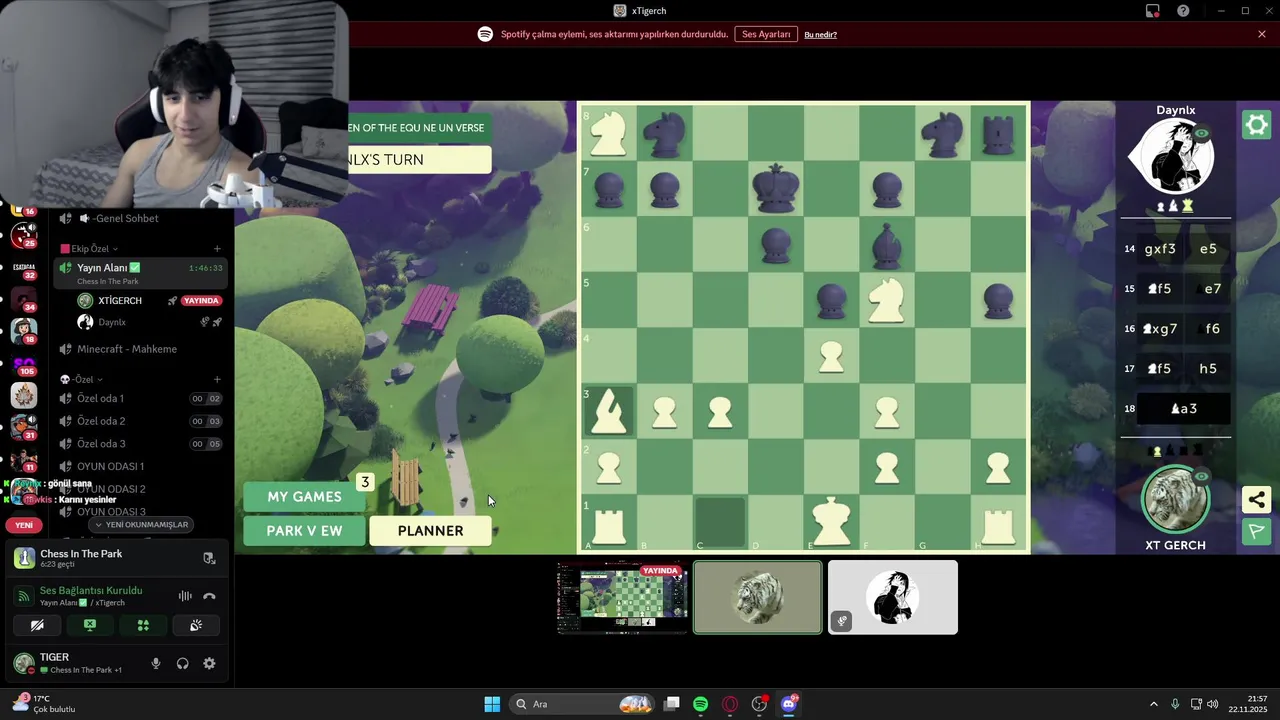Screen dimensions: 1280x720
Task: Click move 18 bishop a3 in move list
Action: pos(1183,409)
